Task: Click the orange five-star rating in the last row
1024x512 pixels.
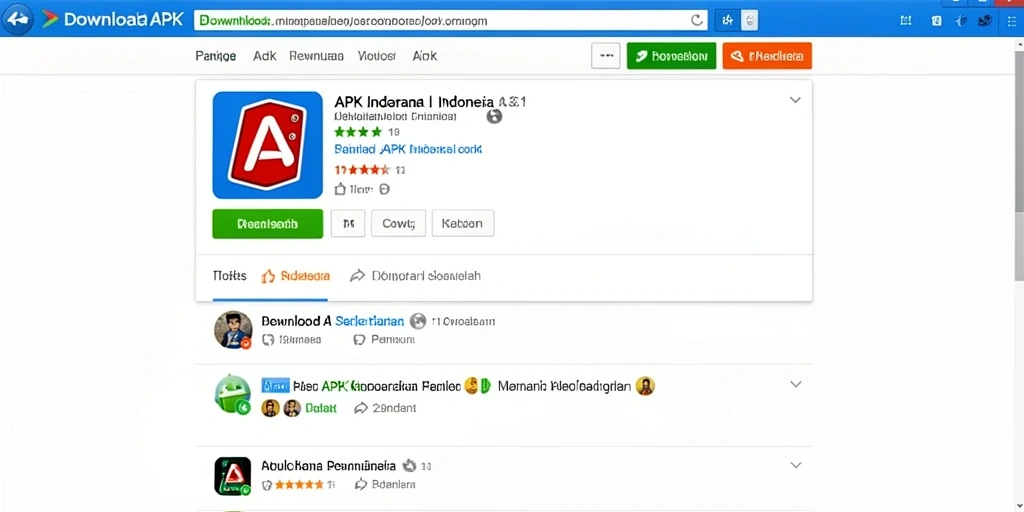Action: [x=300, y=485]
